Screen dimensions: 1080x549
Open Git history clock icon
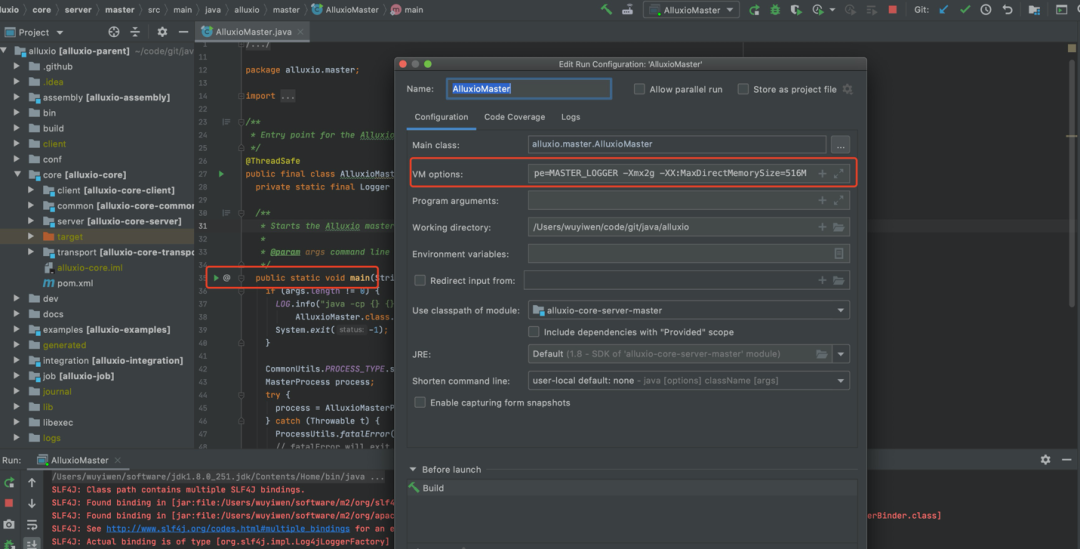click(986, 10)
